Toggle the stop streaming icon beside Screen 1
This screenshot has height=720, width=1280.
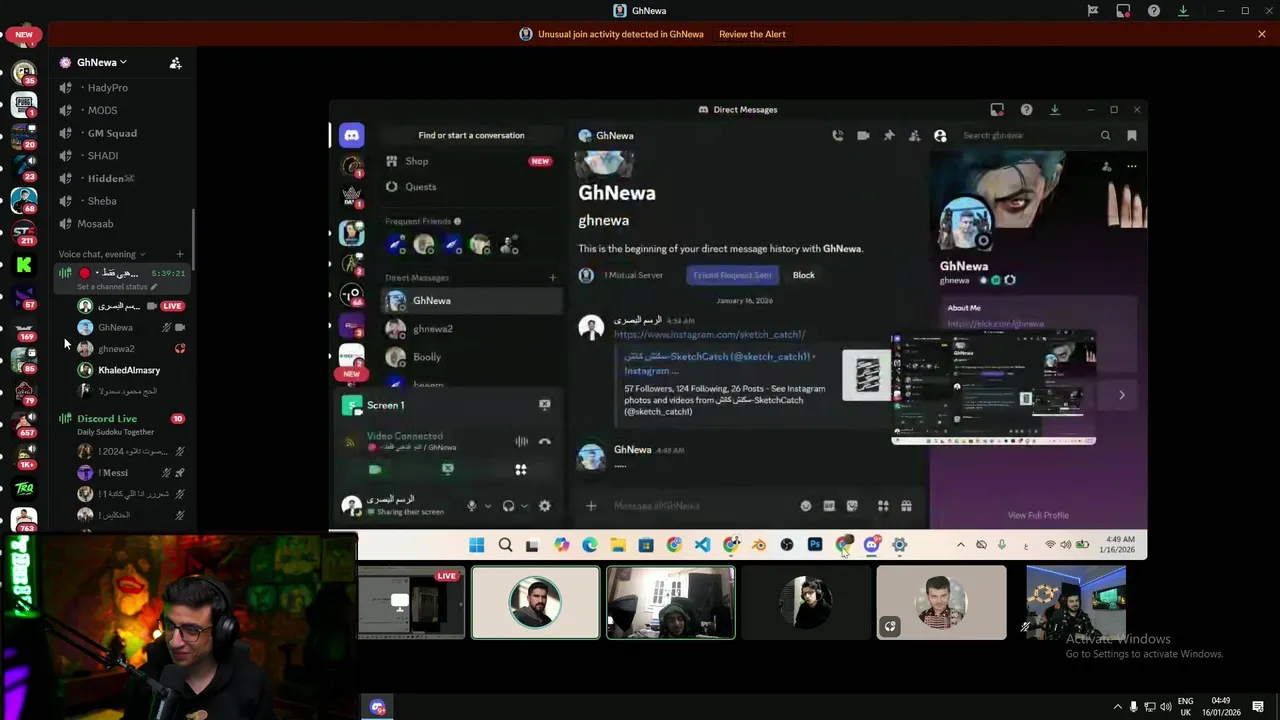click(545, 405)
